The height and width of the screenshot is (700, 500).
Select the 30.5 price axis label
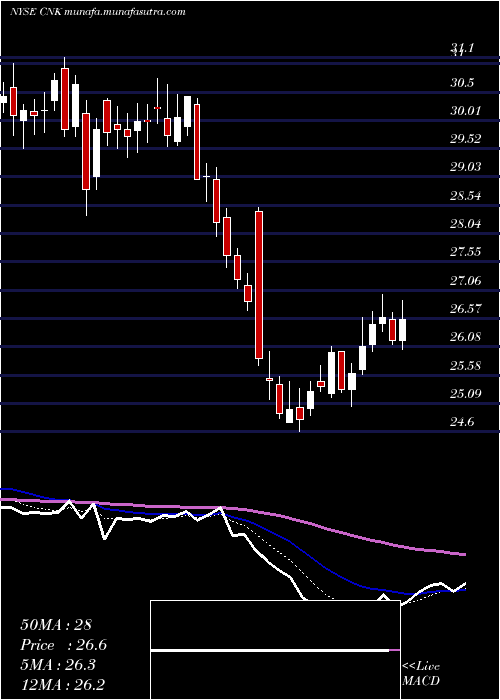click(462, 83)
